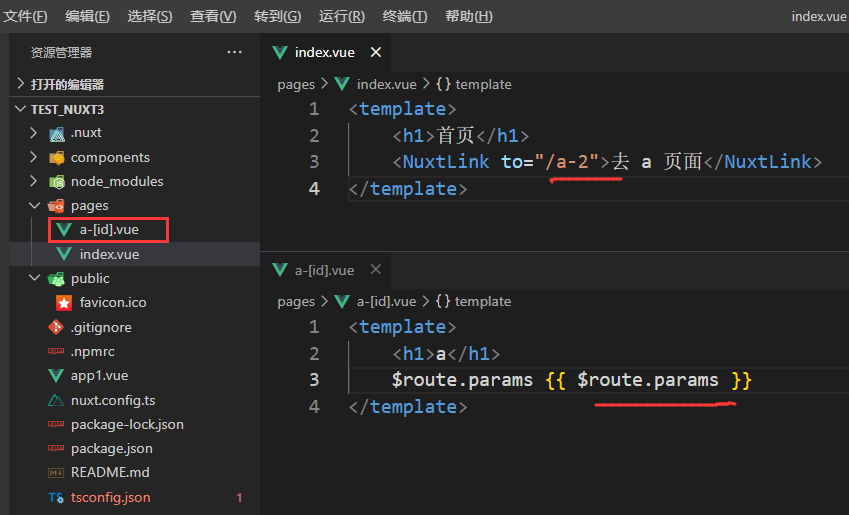Click the Vue icon of a-[id].vue in explorer

(x=64, y=230)
